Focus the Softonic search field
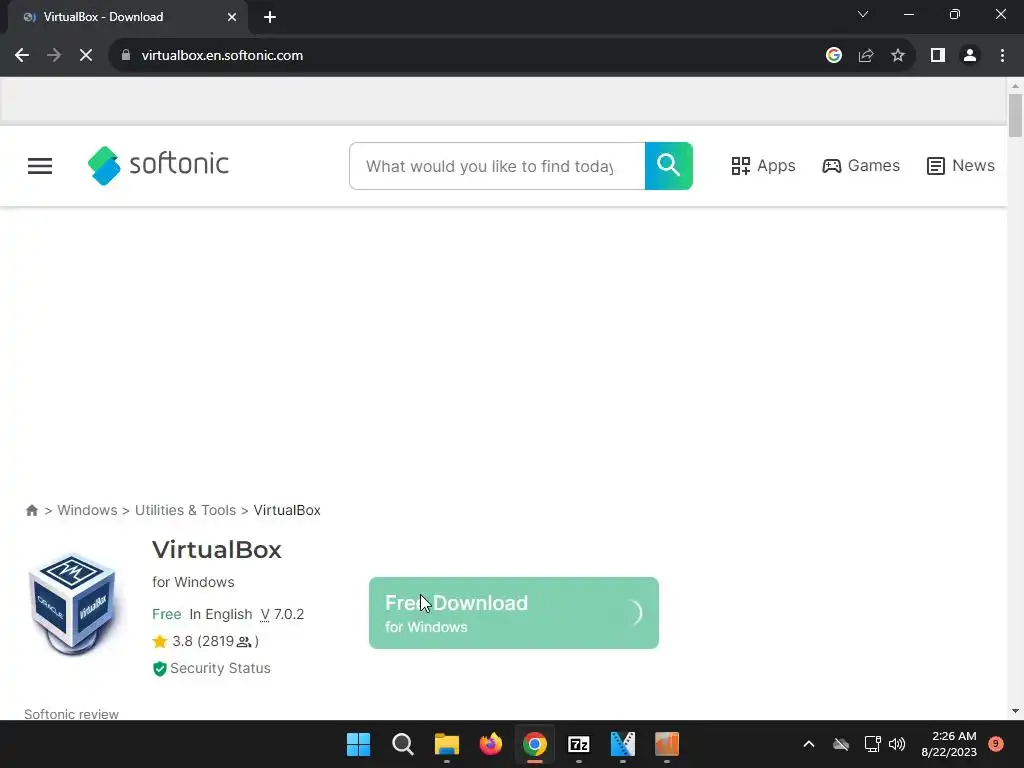This screenshot has width=1024, height=768. tap(497, 166)
